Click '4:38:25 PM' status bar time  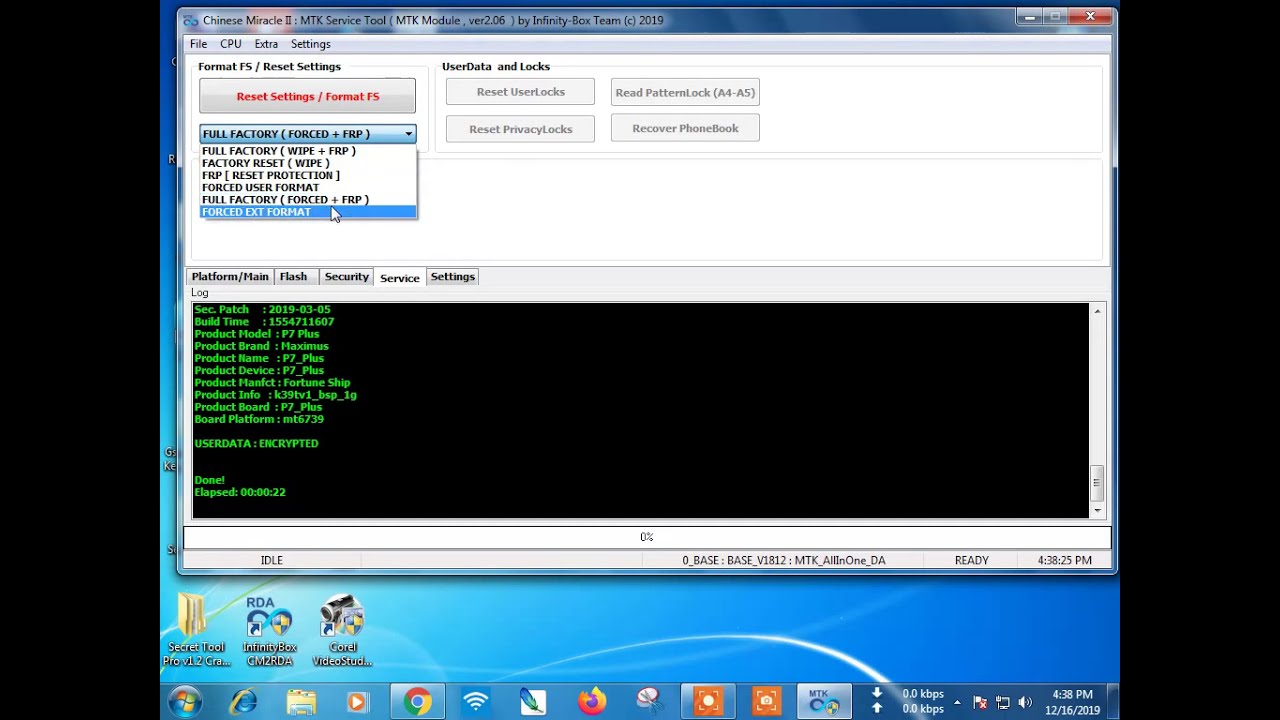1064,560
